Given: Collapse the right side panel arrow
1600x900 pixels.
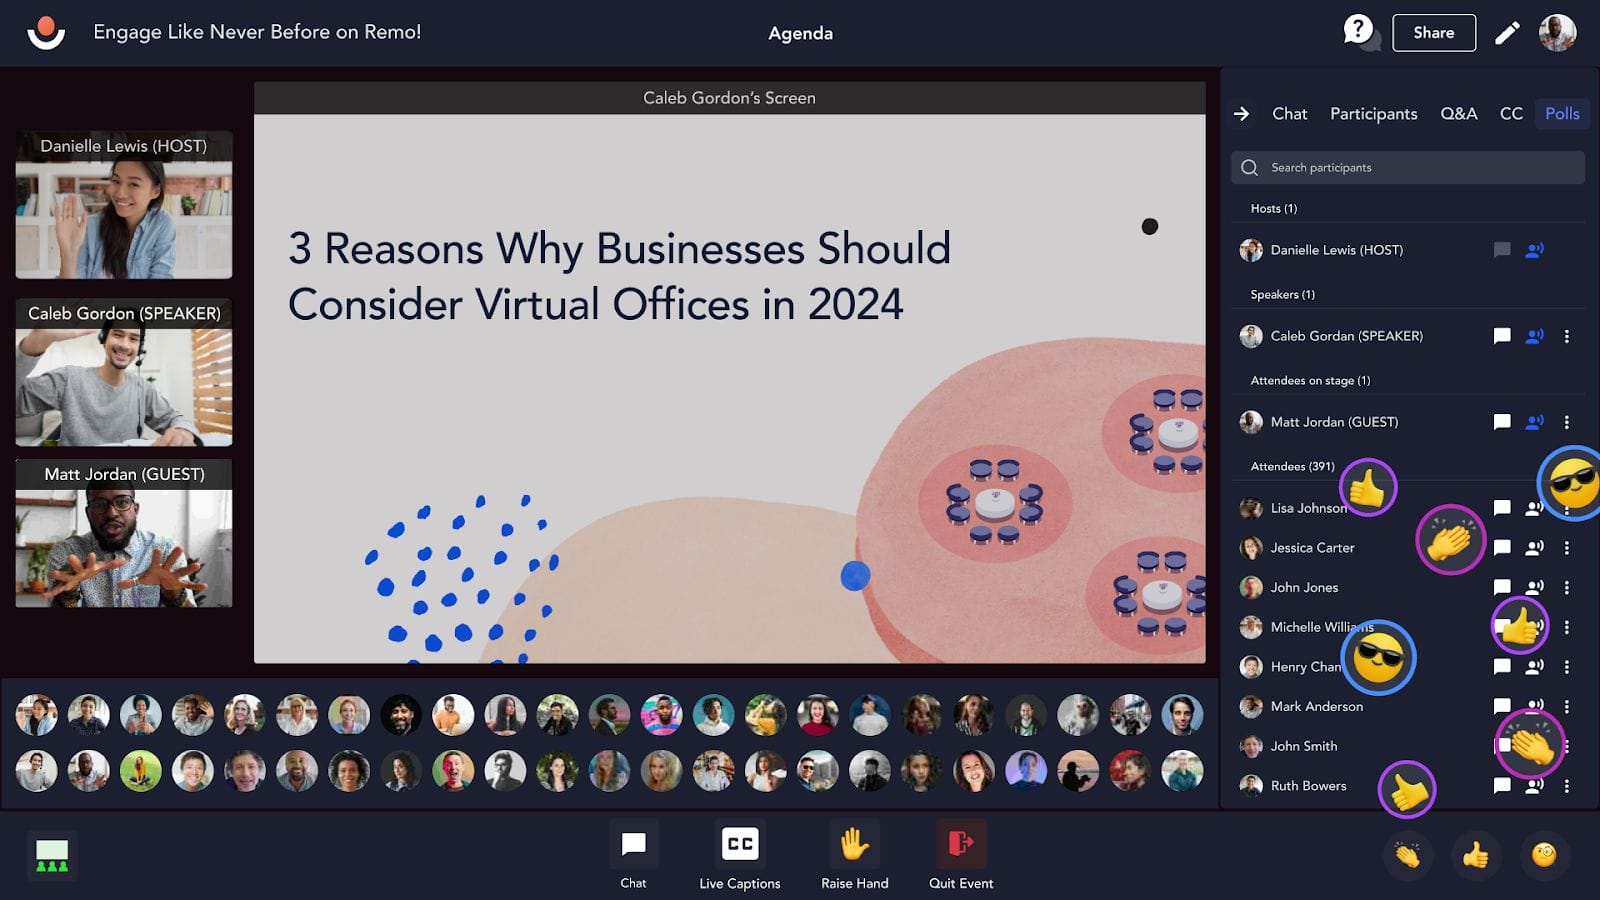Looking at the screenshot, I should [1242, 114].
